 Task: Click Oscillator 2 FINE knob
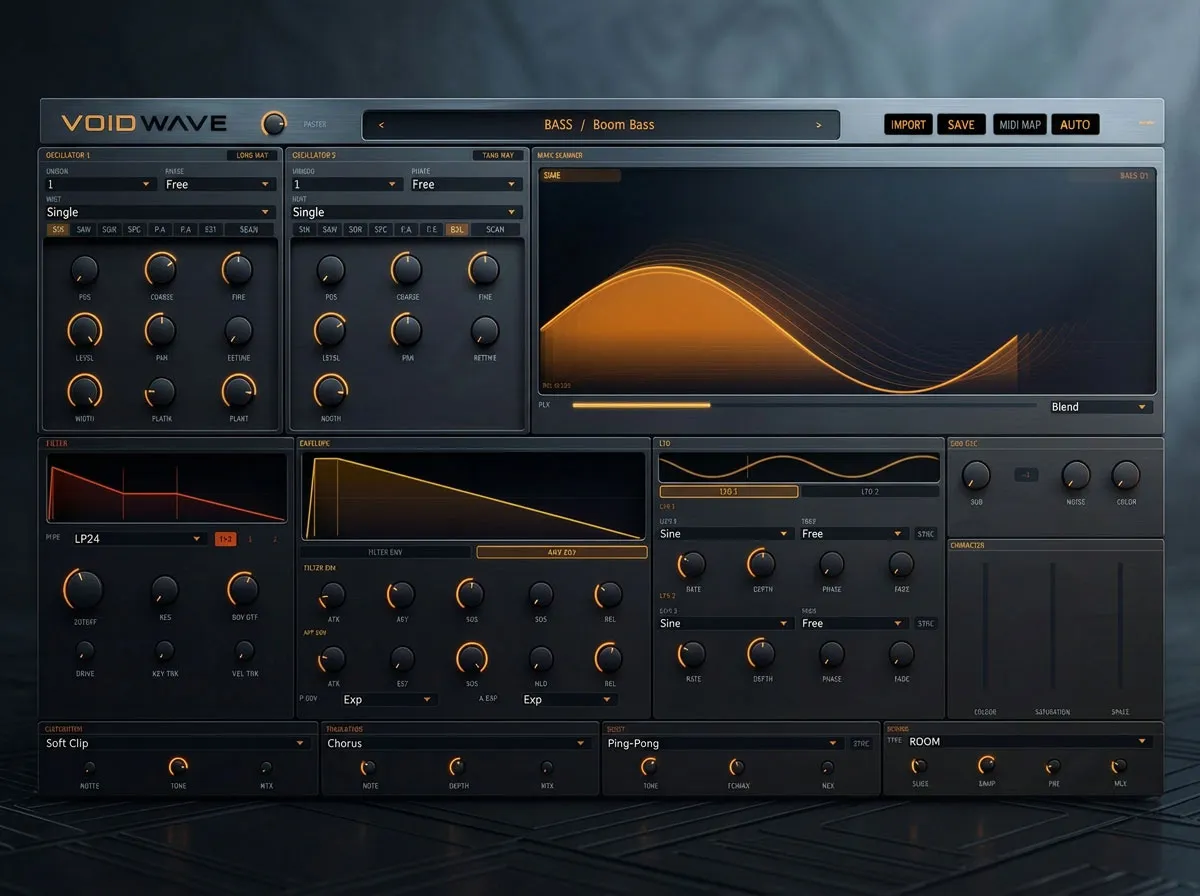(484, 269)
